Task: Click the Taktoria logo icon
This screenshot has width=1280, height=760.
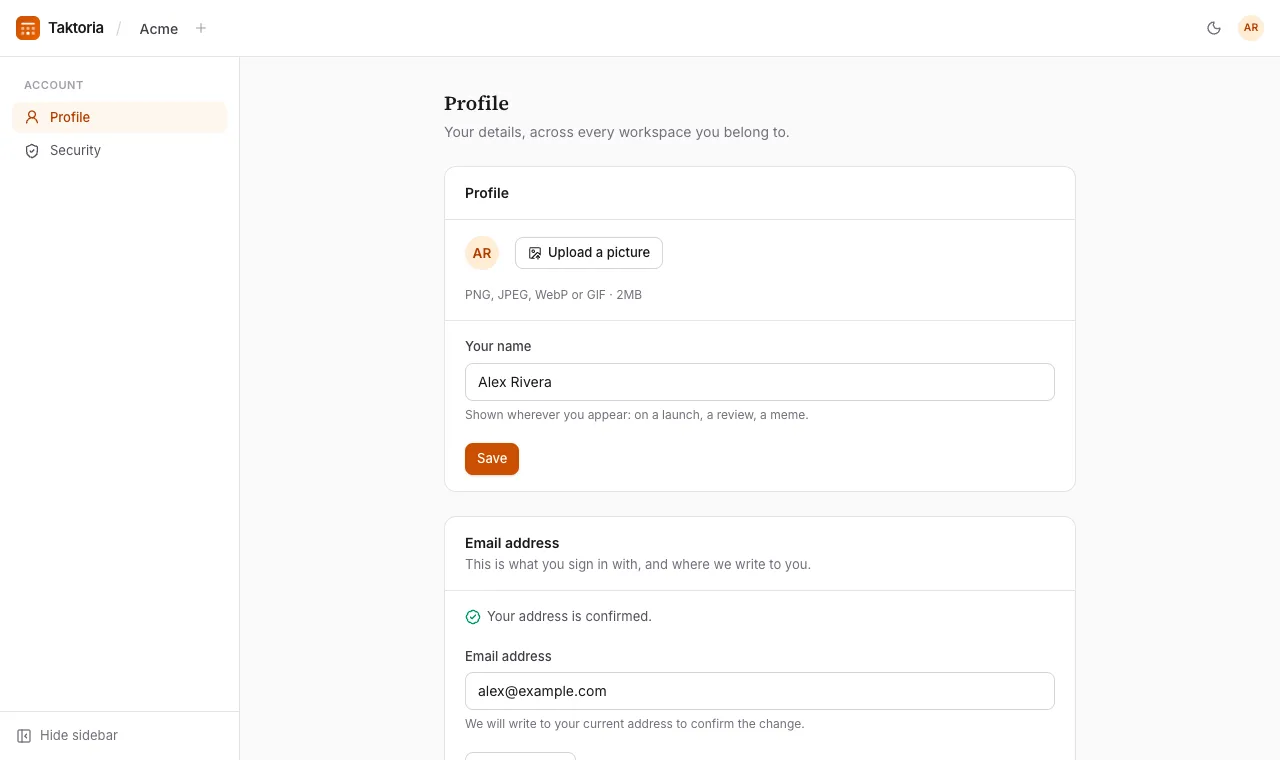Action: coord(28,28)
